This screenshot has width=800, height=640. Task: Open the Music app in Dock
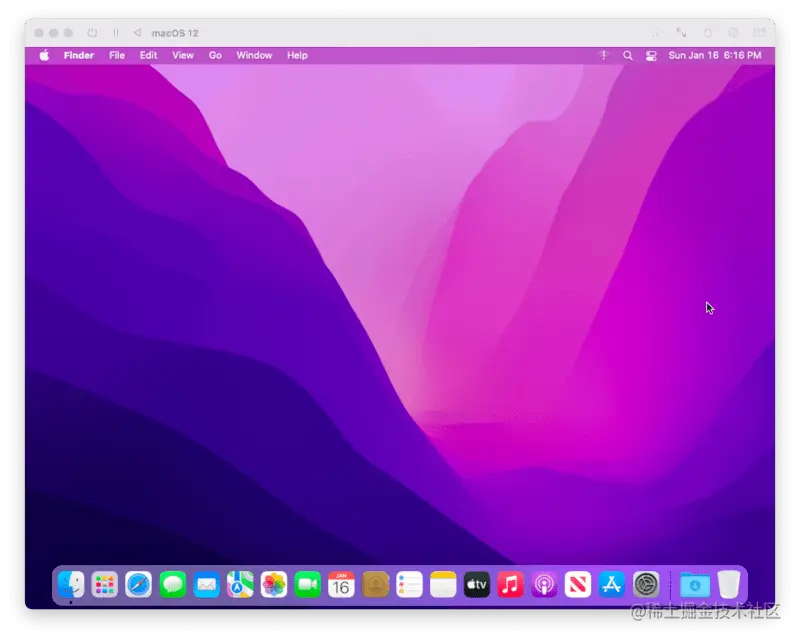tap(510, 584)
